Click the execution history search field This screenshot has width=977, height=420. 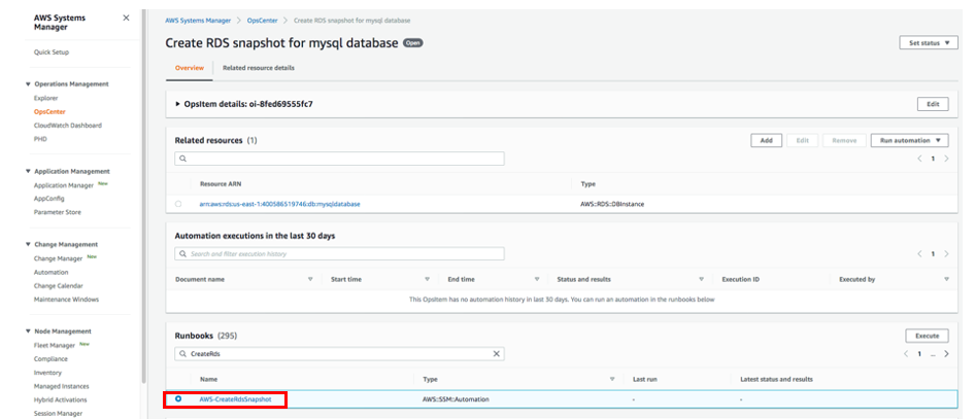(340, 254)
